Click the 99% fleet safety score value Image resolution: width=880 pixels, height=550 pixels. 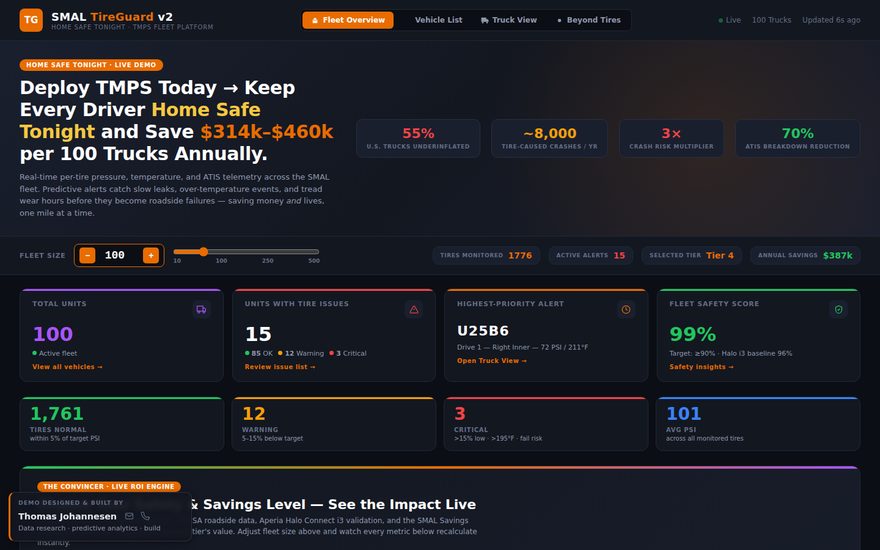click(693, 334)
